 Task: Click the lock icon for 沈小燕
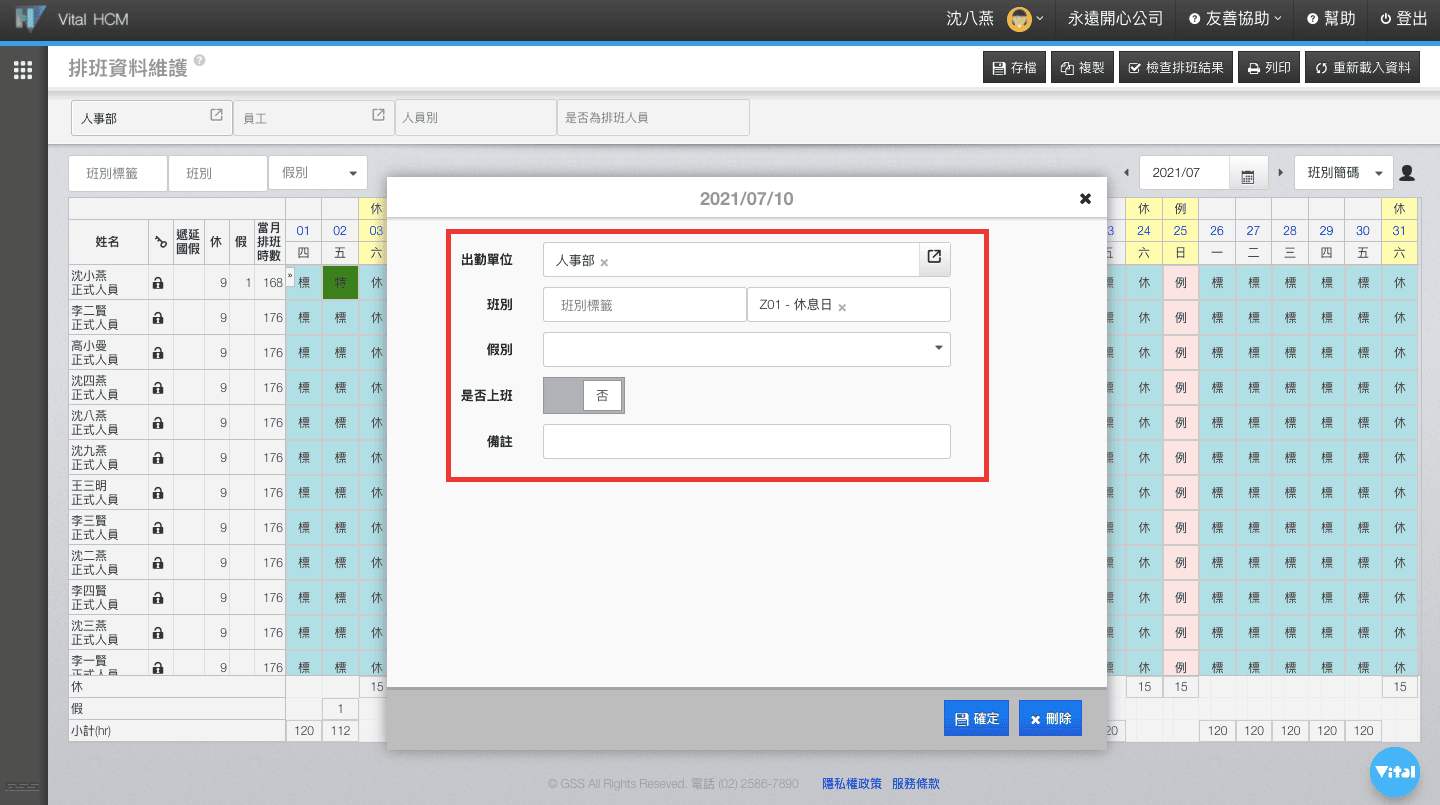click(158, 283)
